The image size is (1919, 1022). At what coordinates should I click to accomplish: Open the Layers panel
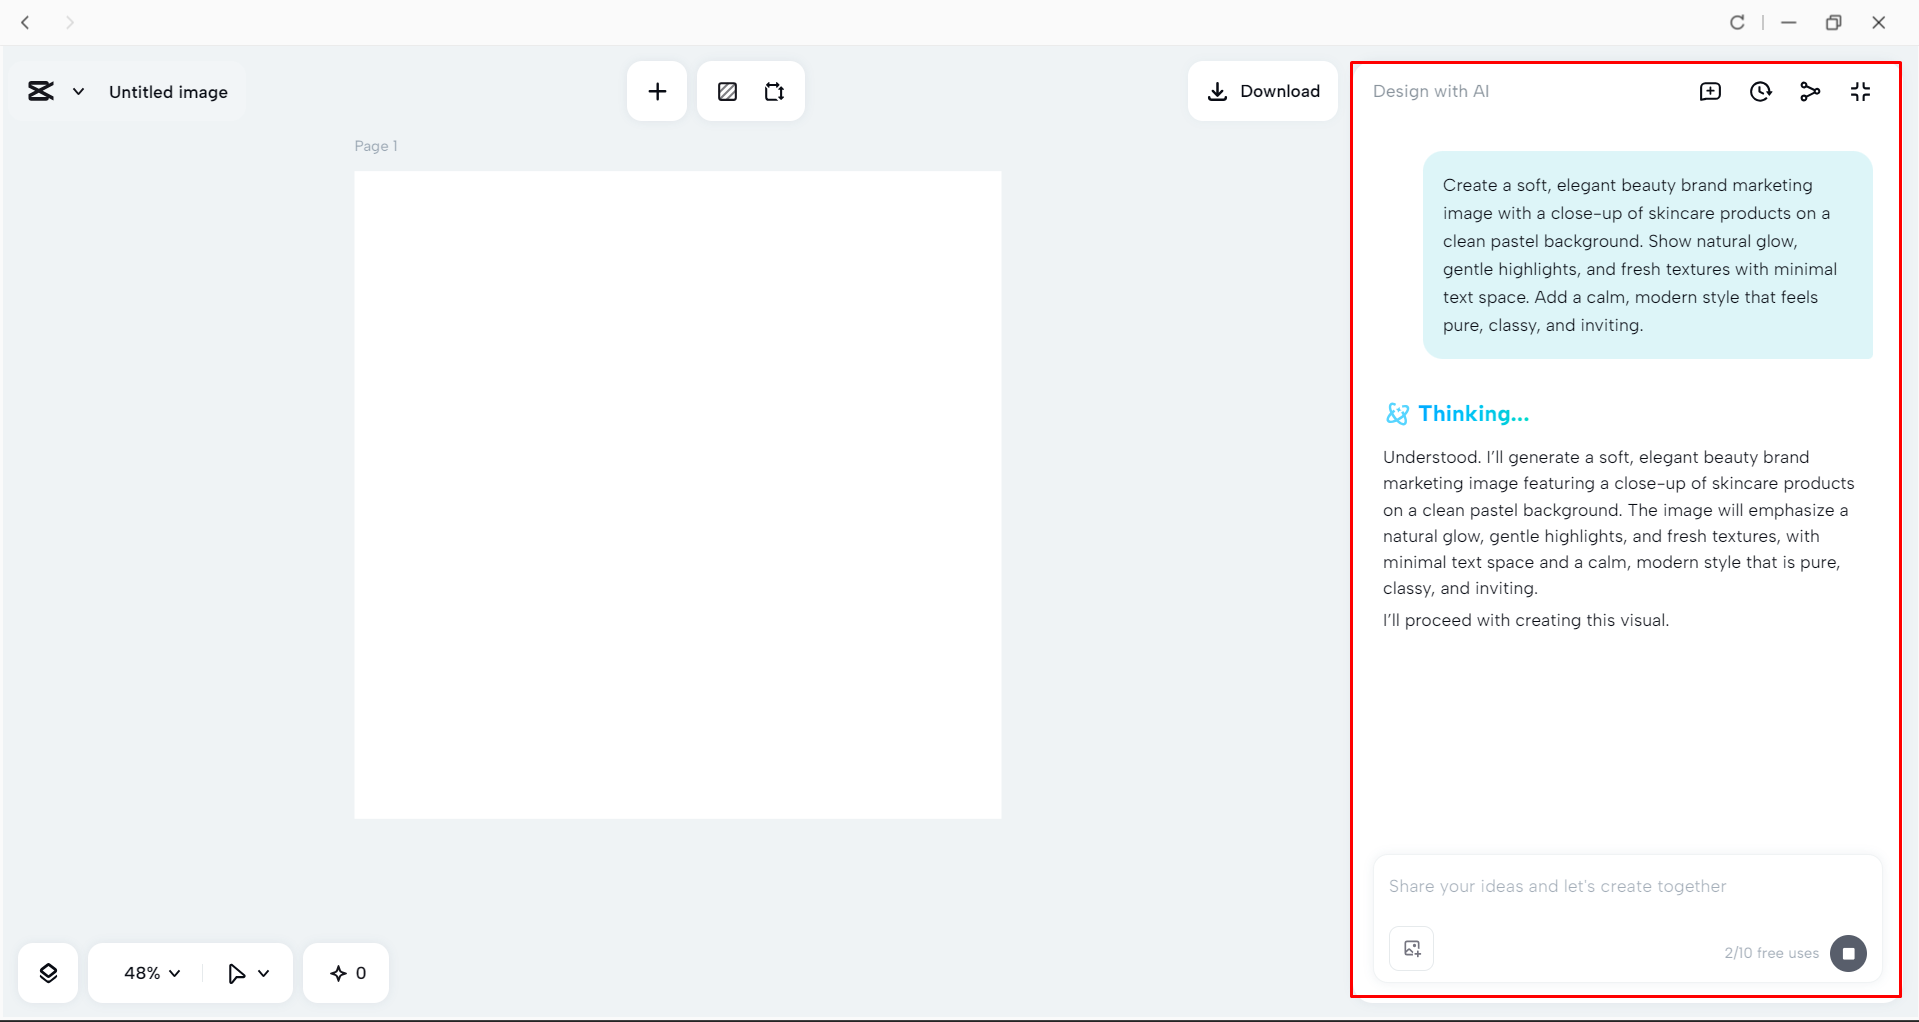coord(47,972)
